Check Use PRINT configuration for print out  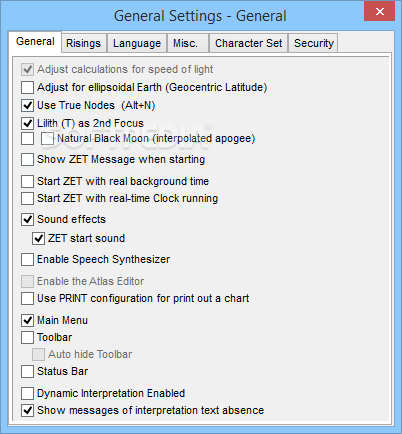tap(27, 299)
